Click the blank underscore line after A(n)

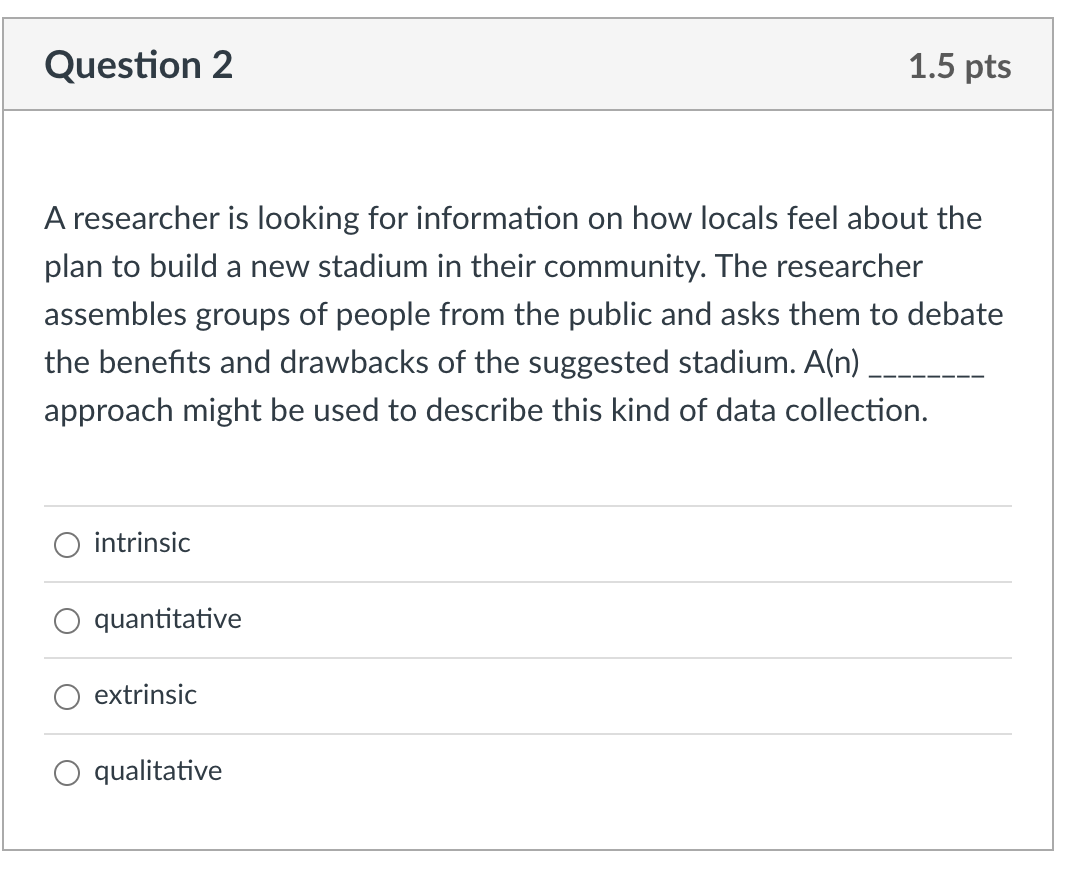coord(928,364)
